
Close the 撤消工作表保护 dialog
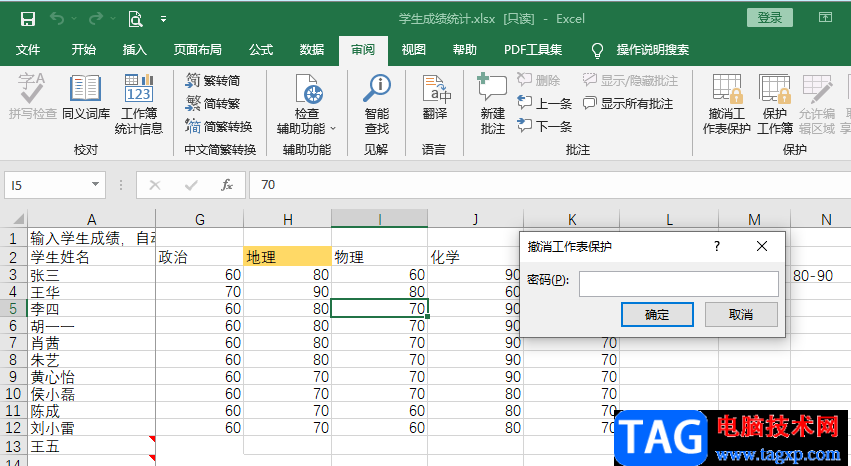point(761,246)
